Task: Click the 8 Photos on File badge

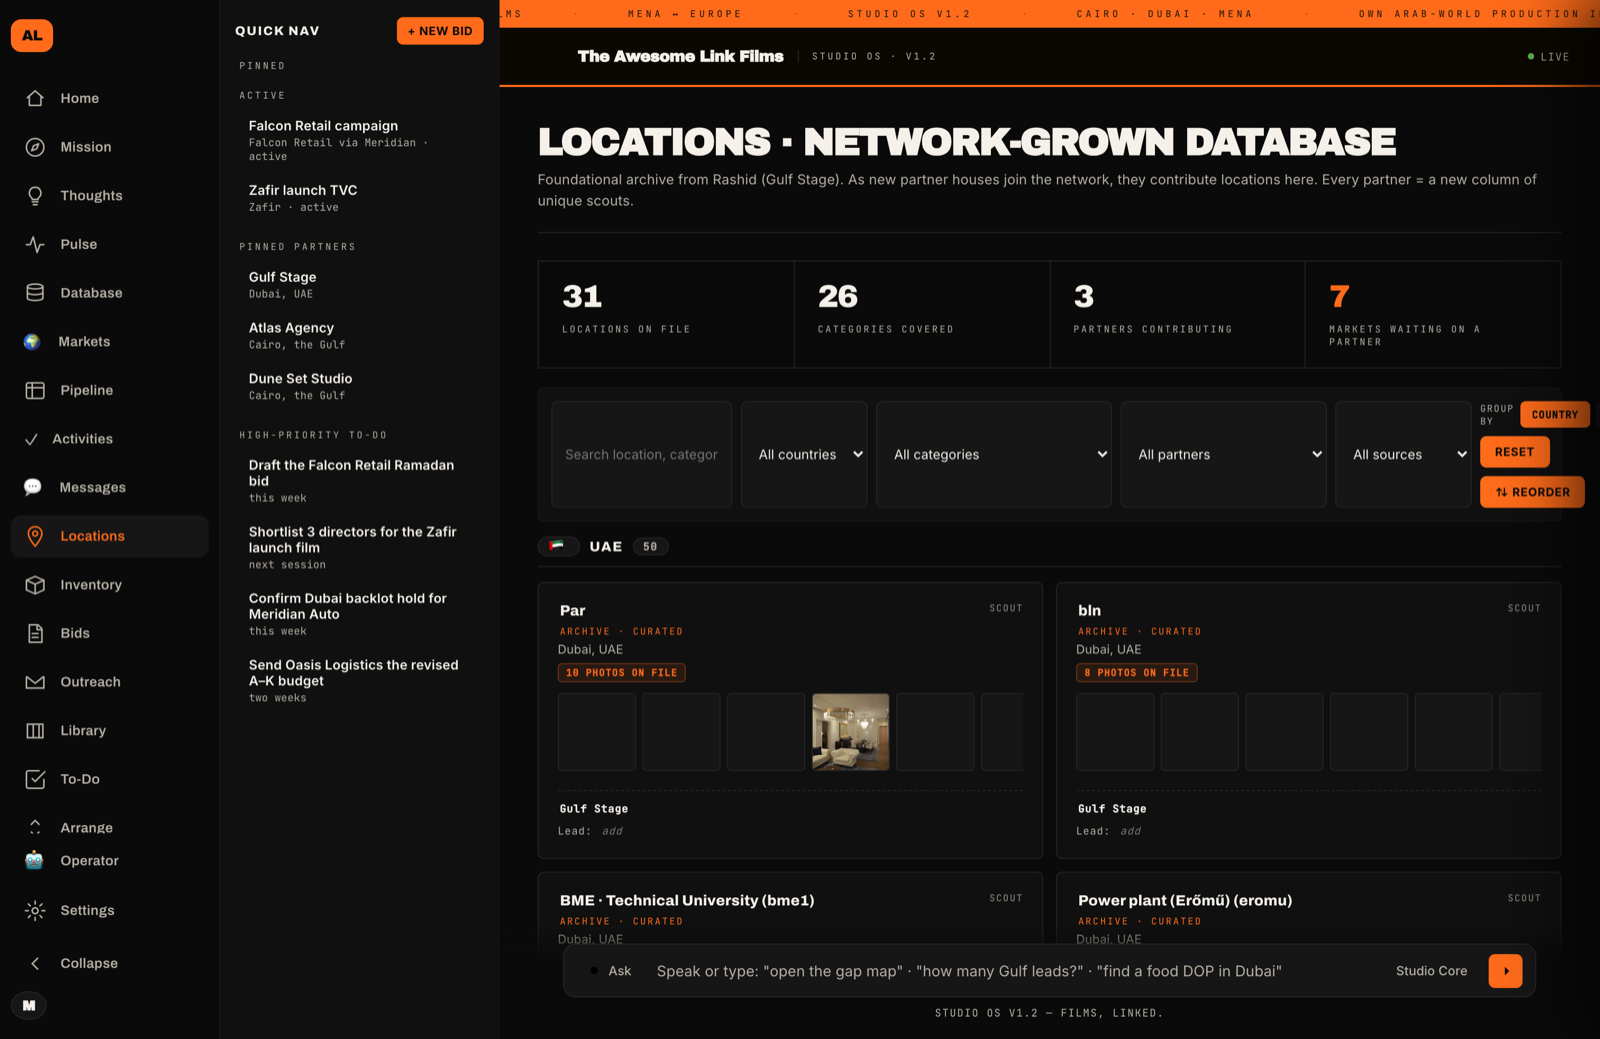Action: tap(1137, 673)
